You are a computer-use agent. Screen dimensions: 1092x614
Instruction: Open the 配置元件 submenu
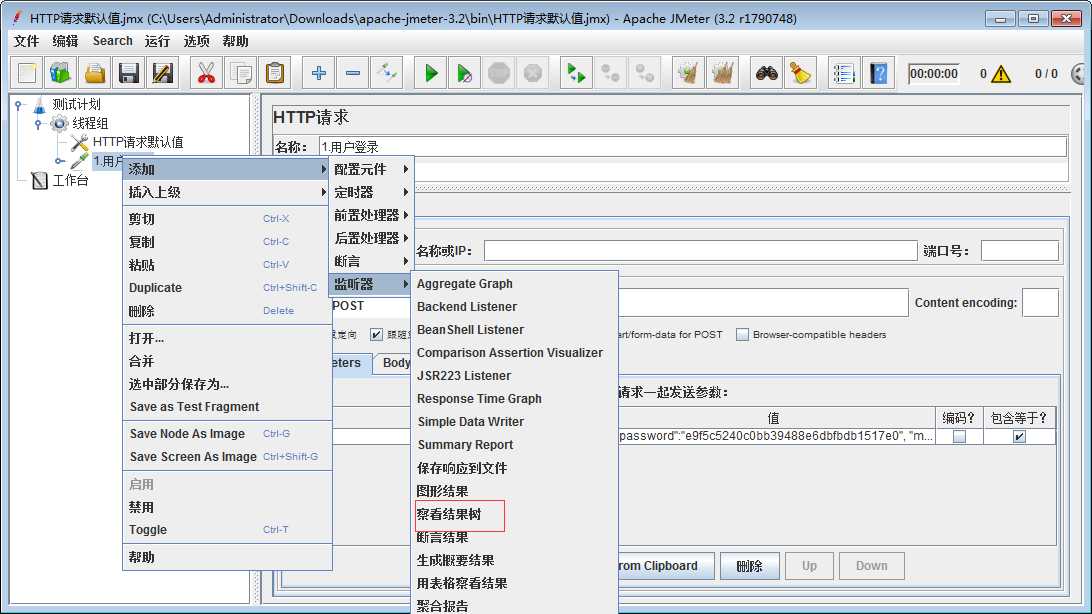point(371,169)
